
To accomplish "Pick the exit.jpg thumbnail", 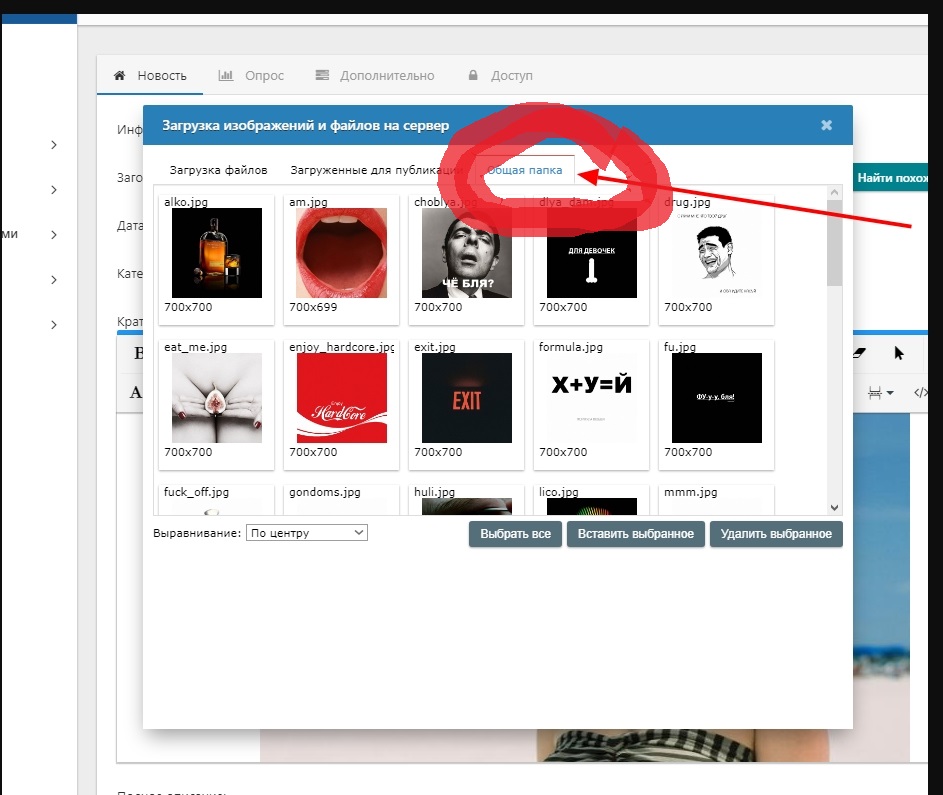I will point(467,398).
